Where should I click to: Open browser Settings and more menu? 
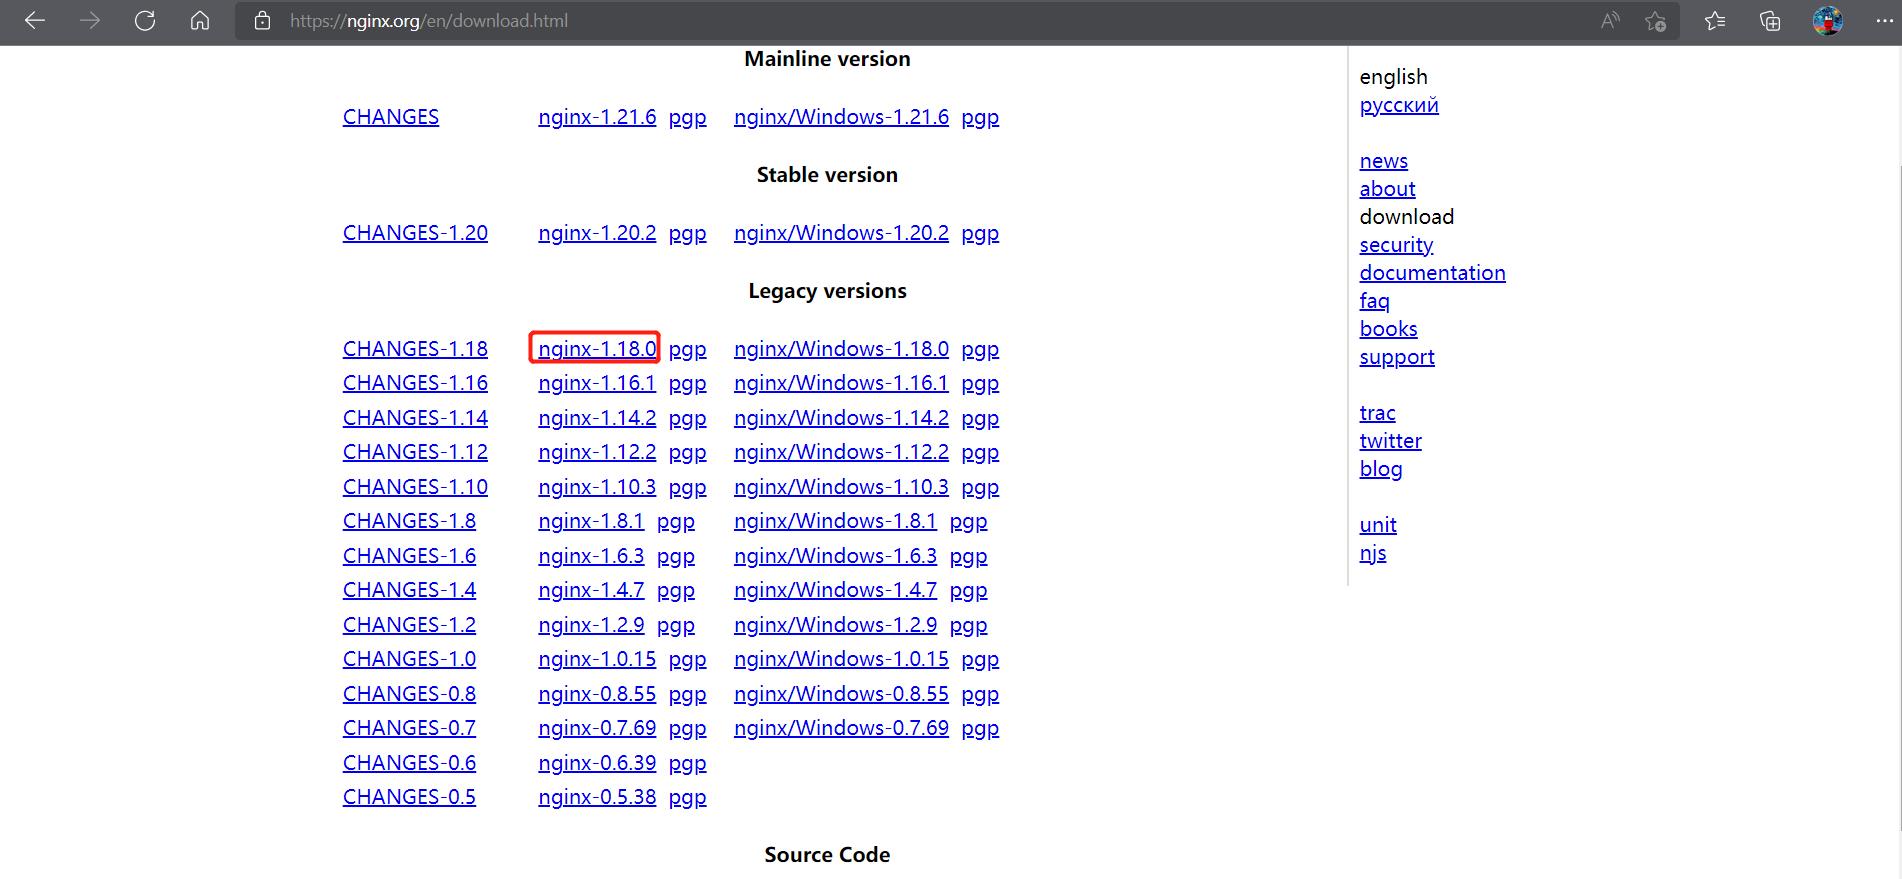[x=1883, y=20]
